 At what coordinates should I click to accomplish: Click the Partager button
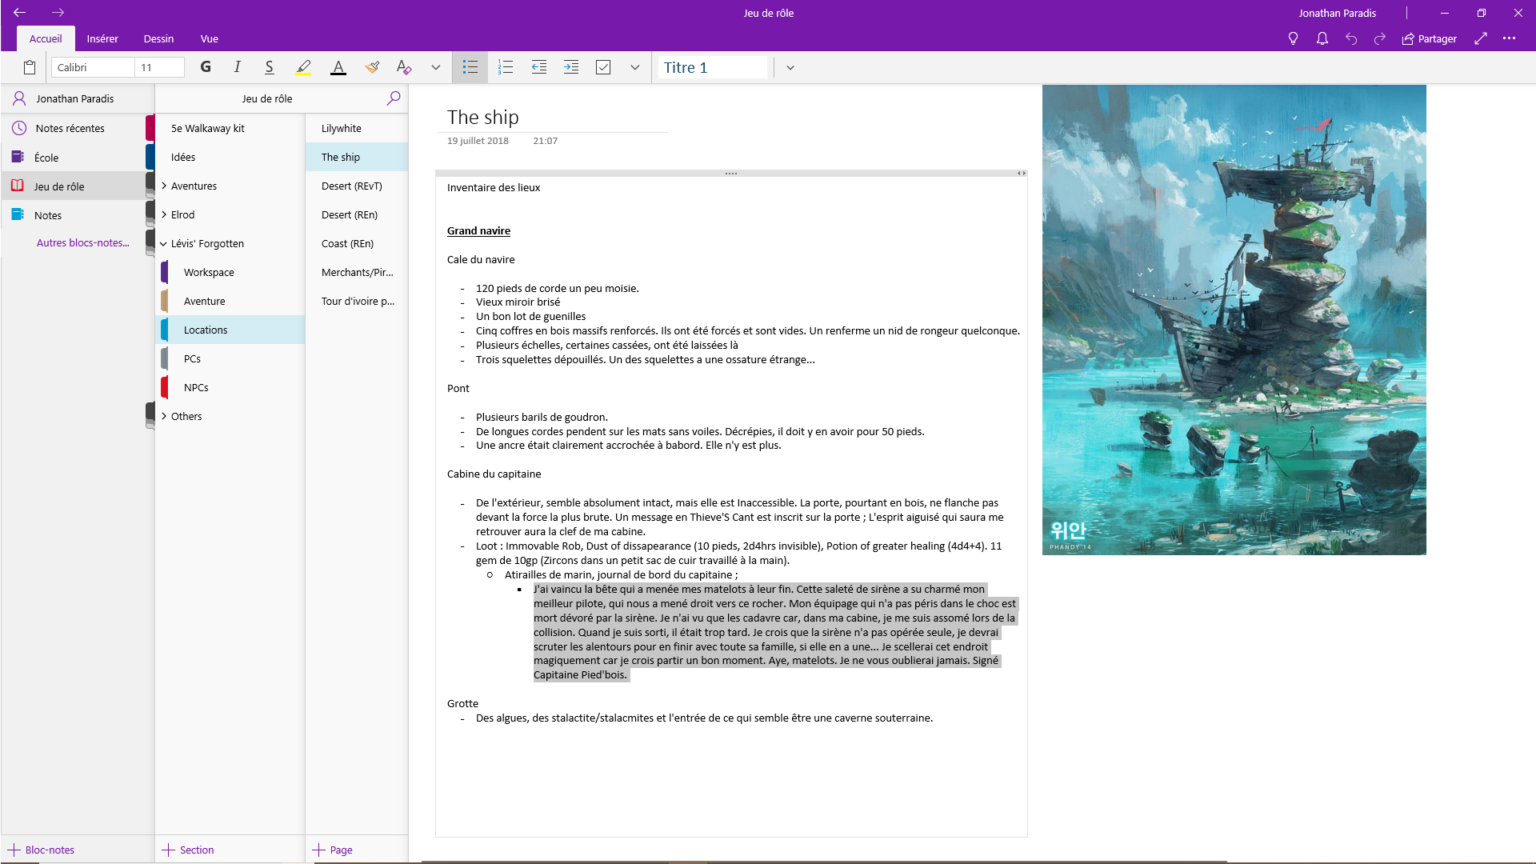[1429, 39]
